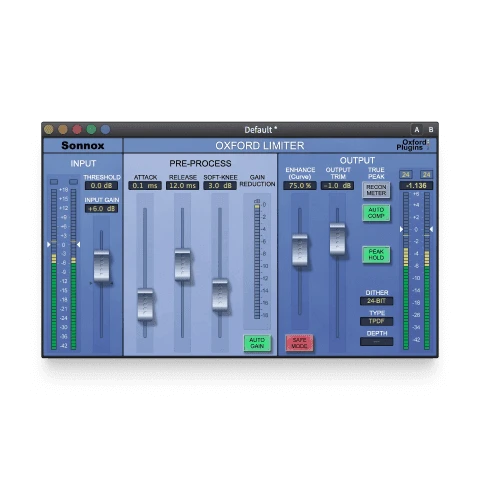Click the Release fader handle

[x=183, y=265]
